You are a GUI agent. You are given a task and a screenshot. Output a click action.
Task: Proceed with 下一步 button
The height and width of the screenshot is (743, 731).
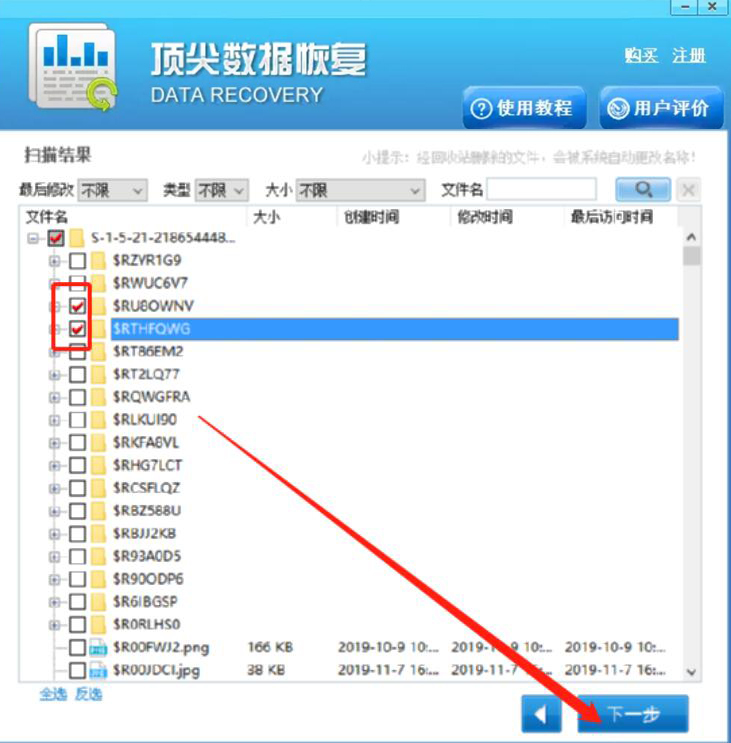coord(633,714)
